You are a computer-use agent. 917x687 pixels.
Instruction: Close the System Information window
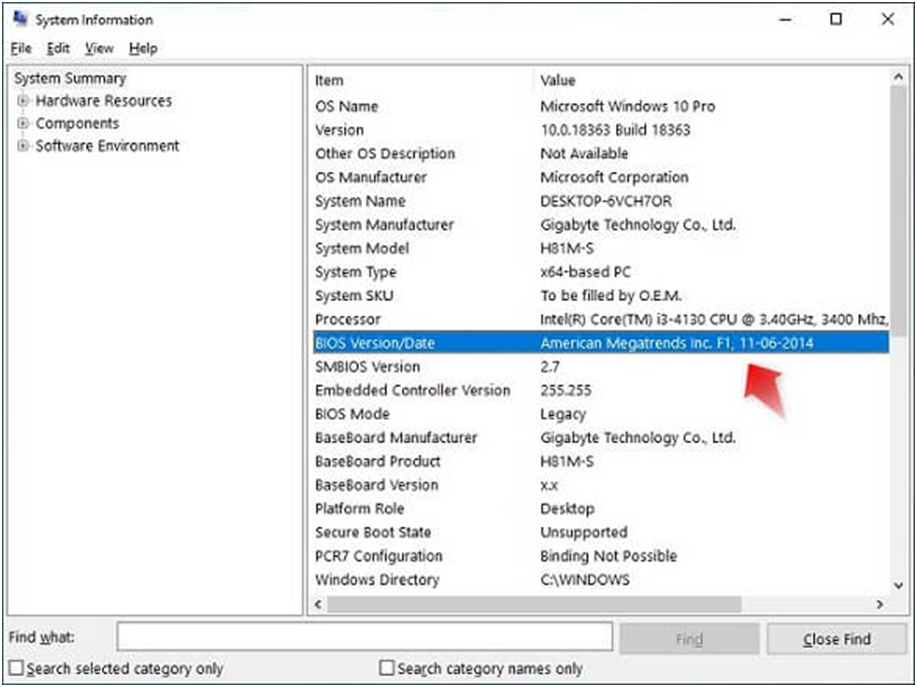[x=888, y=19]
